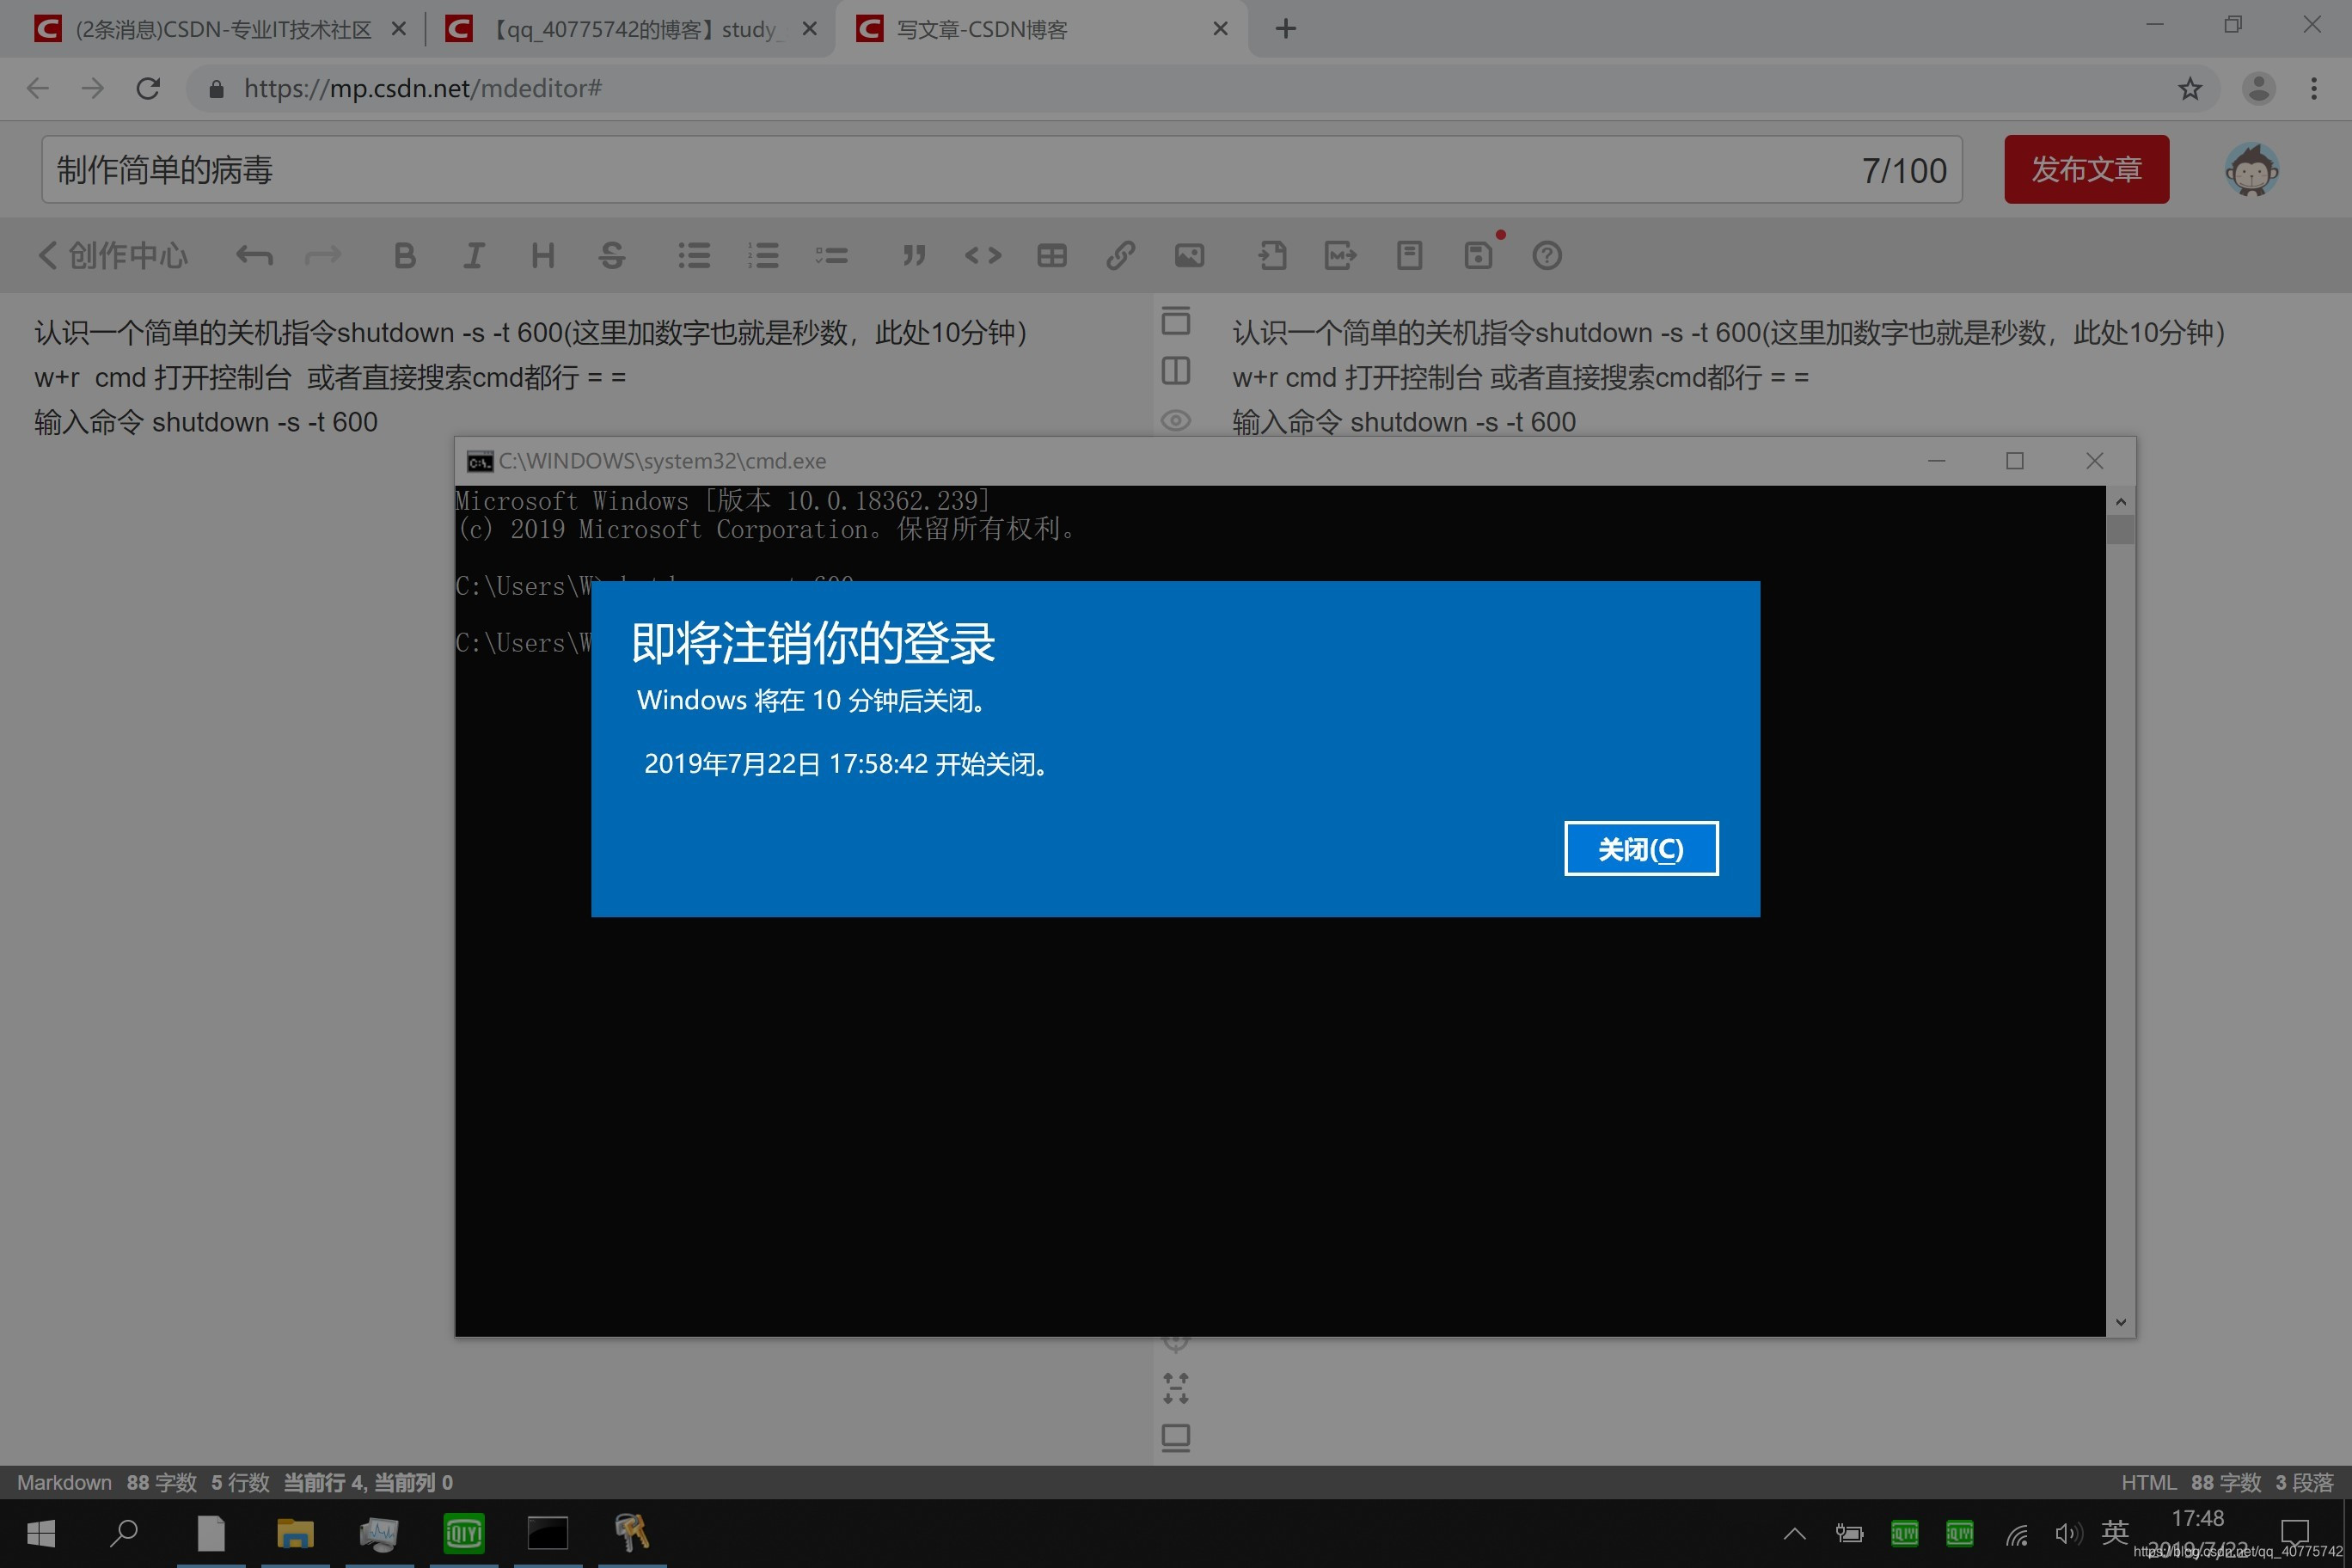Viewport: 2352px width, 1568px height.
Task: Toggle preview with the eye icon
Action: pyautogui.click(x=1176, y=421)
